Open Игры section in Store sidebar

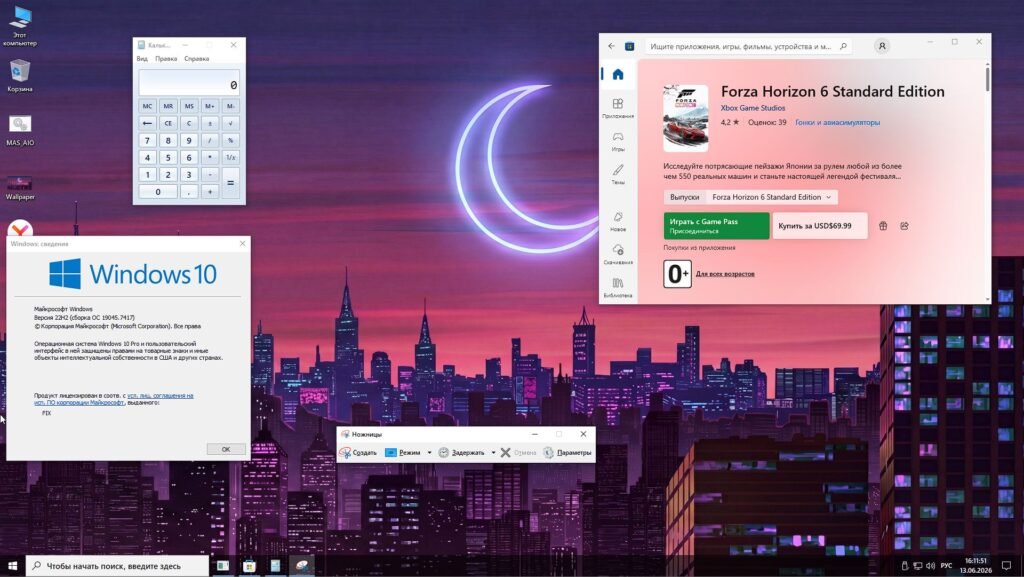pyautogui.click(x=618, y=141)
